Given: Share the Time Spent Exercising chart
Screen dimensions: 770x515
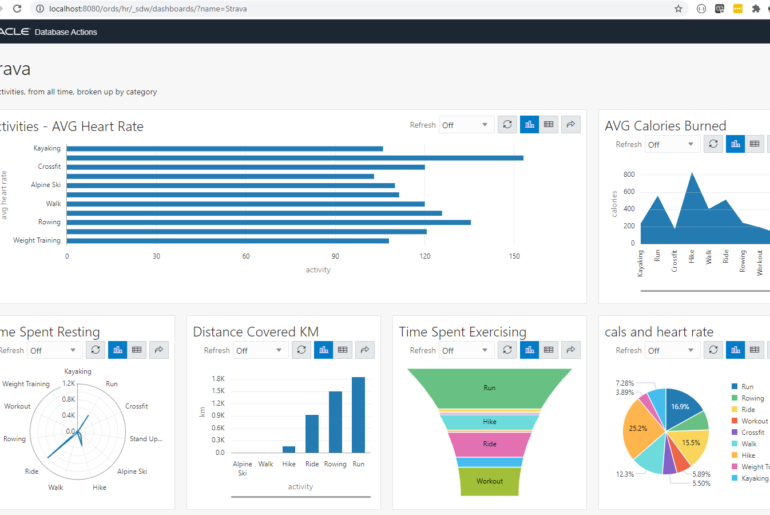Looking at the screenshot, I should [571, 350].
